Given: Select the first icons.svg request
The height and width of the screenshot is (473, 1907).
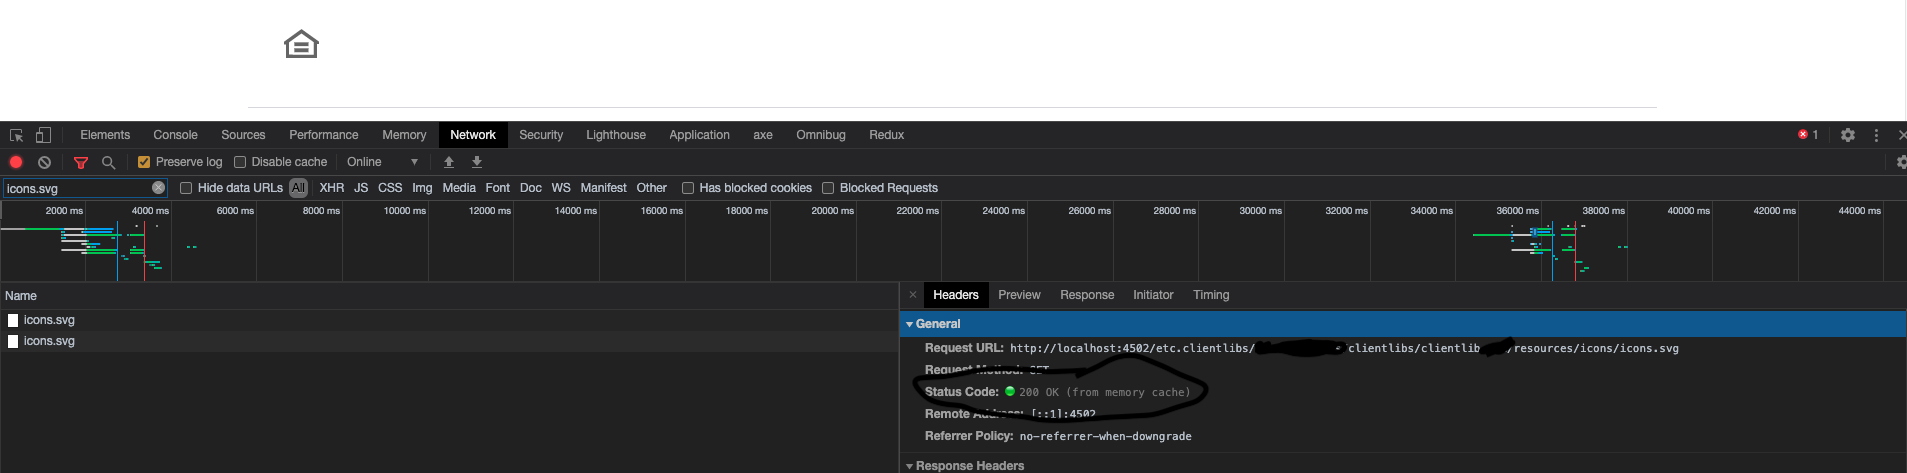Looking at the screenshot, I should [49, 320].
